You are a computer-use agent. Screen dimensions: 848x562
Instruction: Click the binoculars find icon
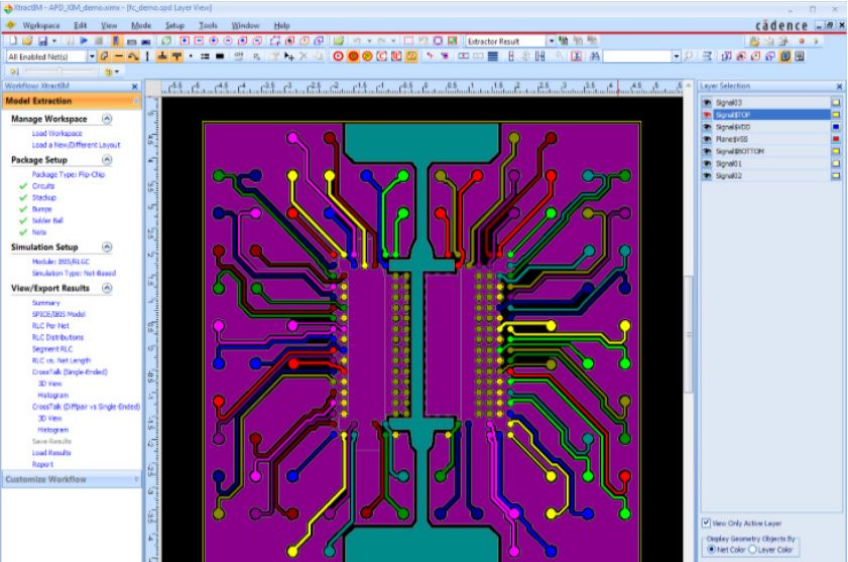point(595,56)
